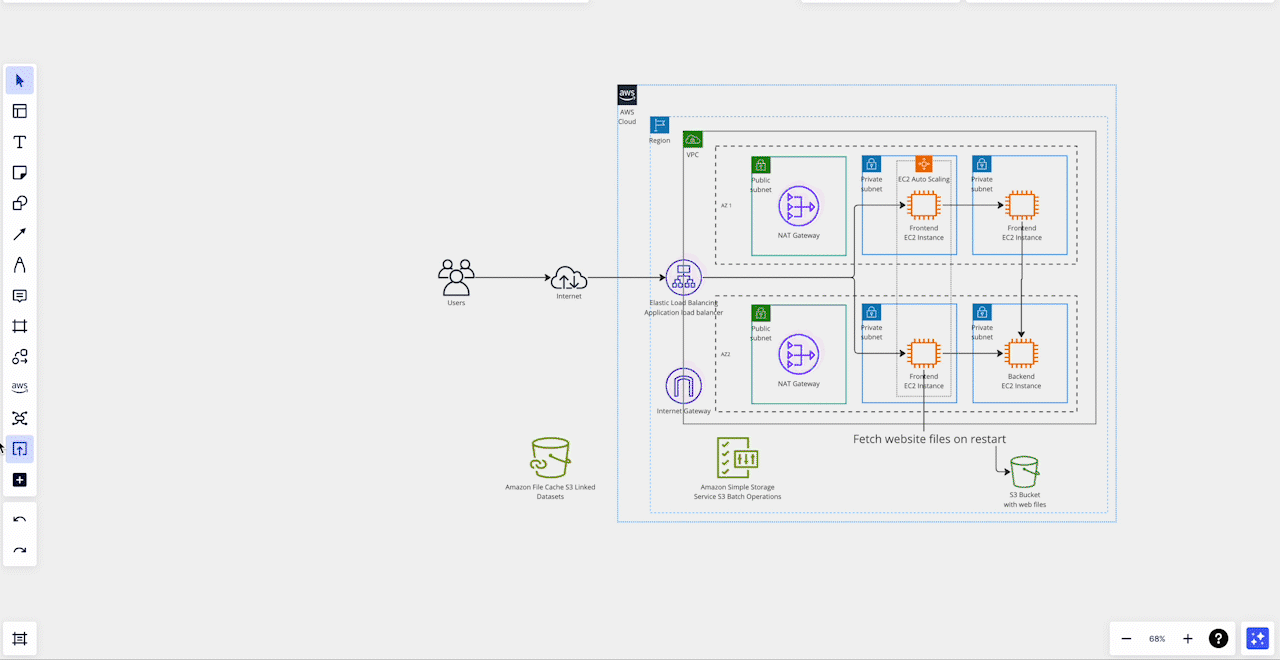The height and width of the screenshot is (660, 1280).
Task: Zoom in with the plus button
Action: point(1188,638)
